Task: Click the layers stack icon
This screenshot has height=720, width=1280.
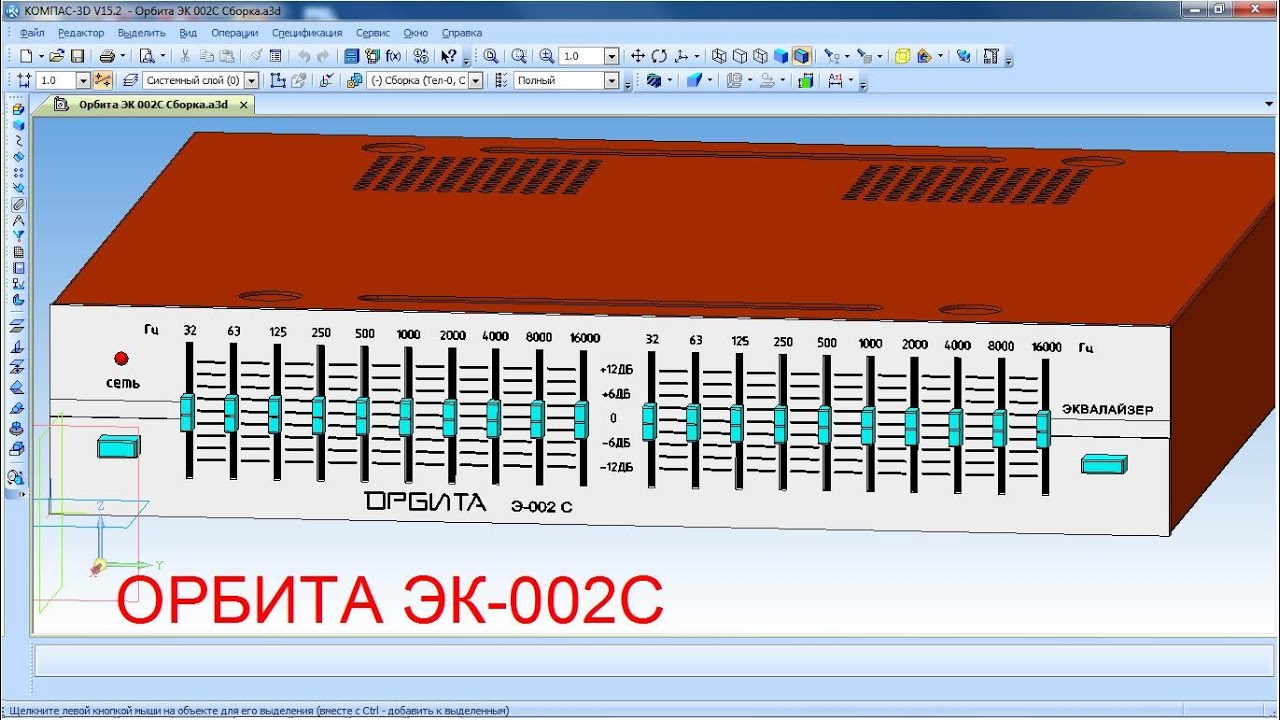Action: pyautogui.click(x=129, y=80)
